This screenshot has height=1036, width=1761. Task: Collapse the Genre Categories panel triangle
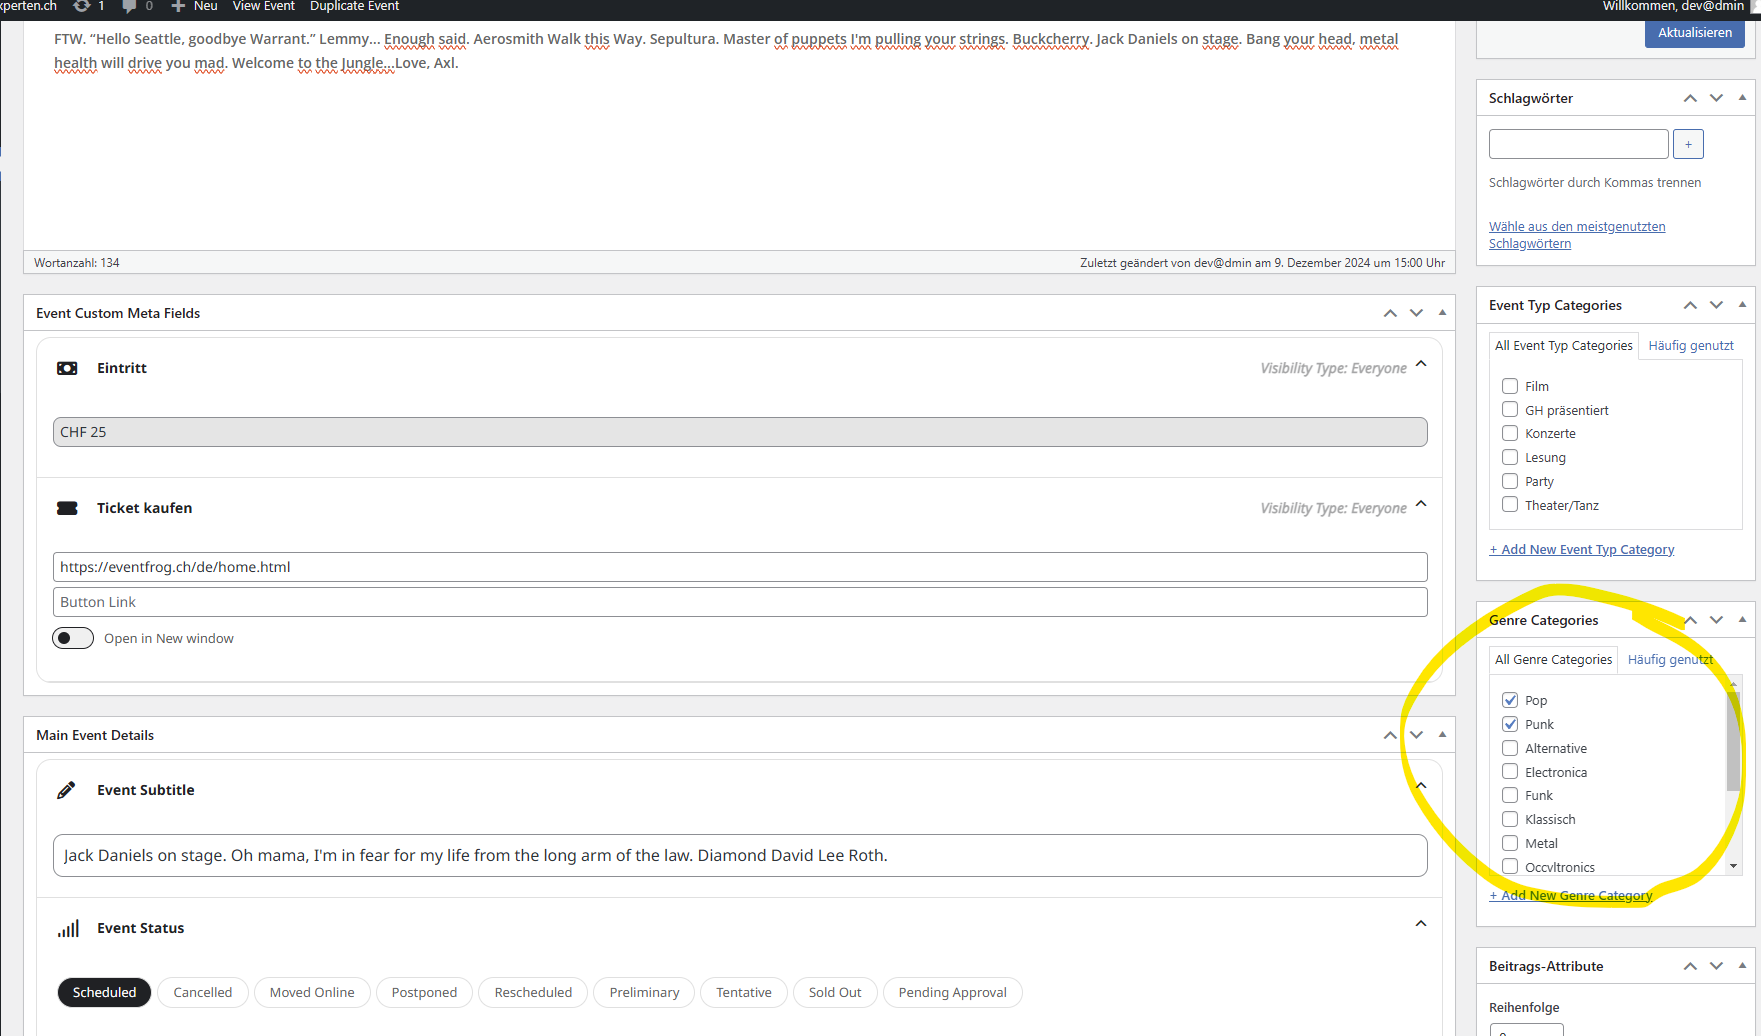point(1742,620)
